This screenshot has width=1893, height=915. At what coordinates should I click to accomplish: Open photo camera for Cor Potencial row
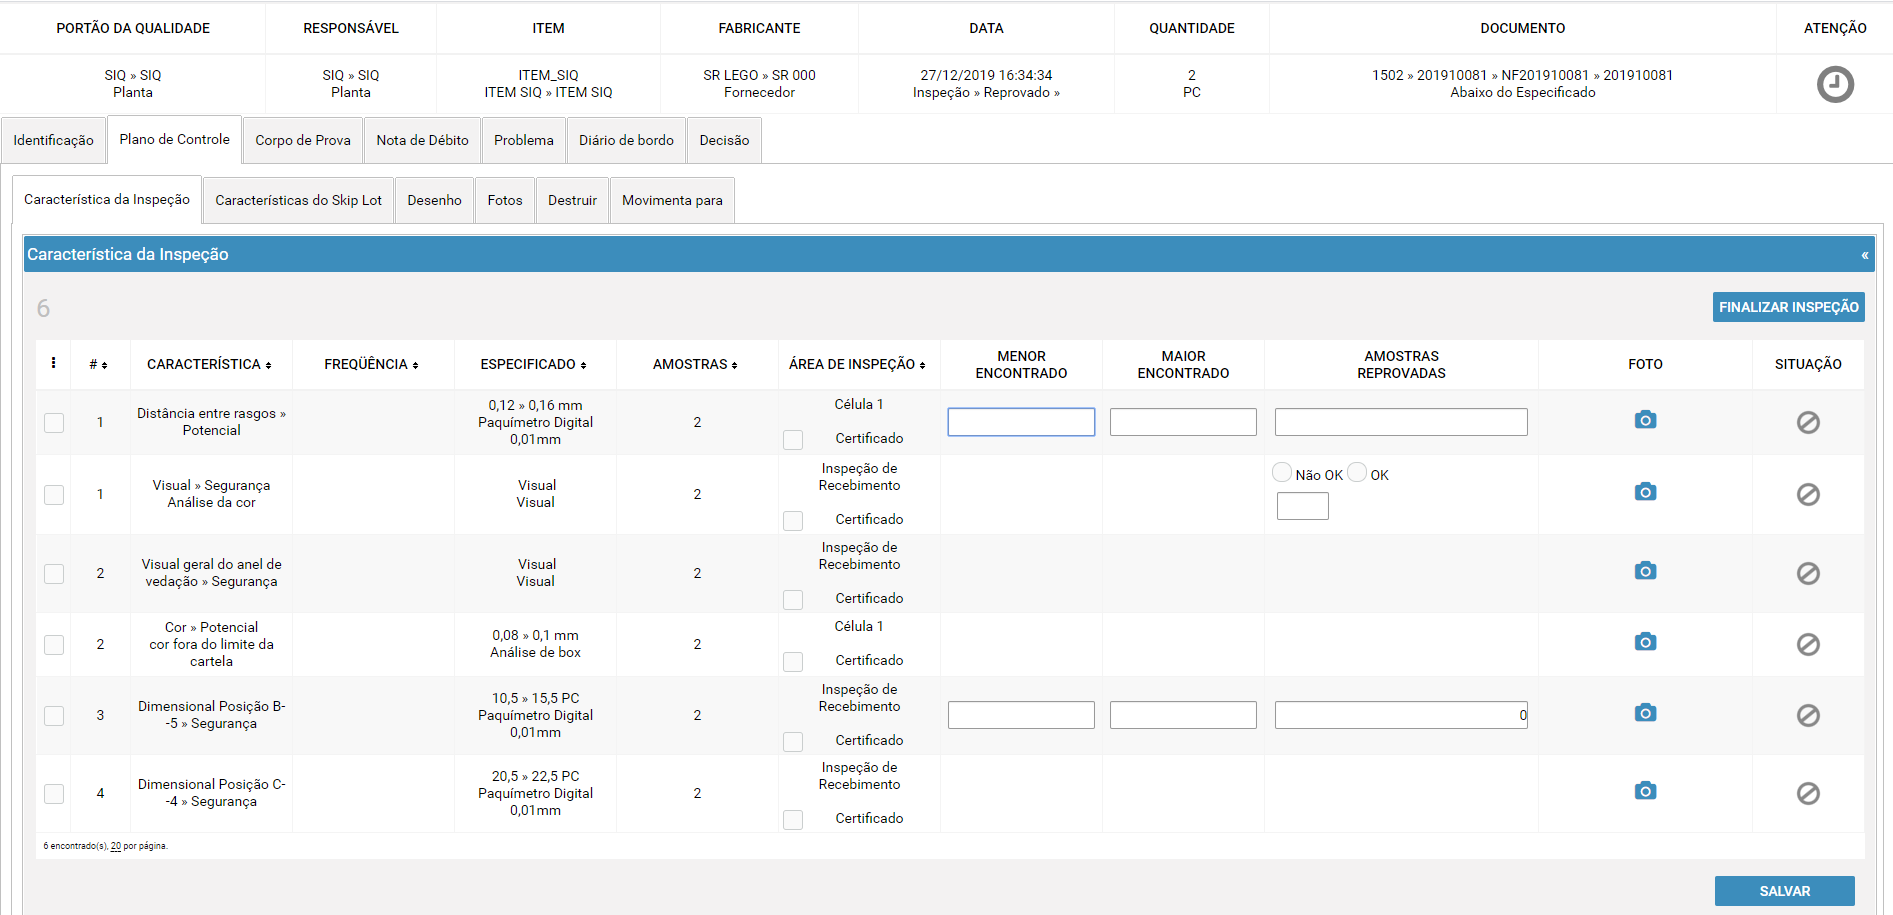pyautogui.click(x=1645, y=642)
